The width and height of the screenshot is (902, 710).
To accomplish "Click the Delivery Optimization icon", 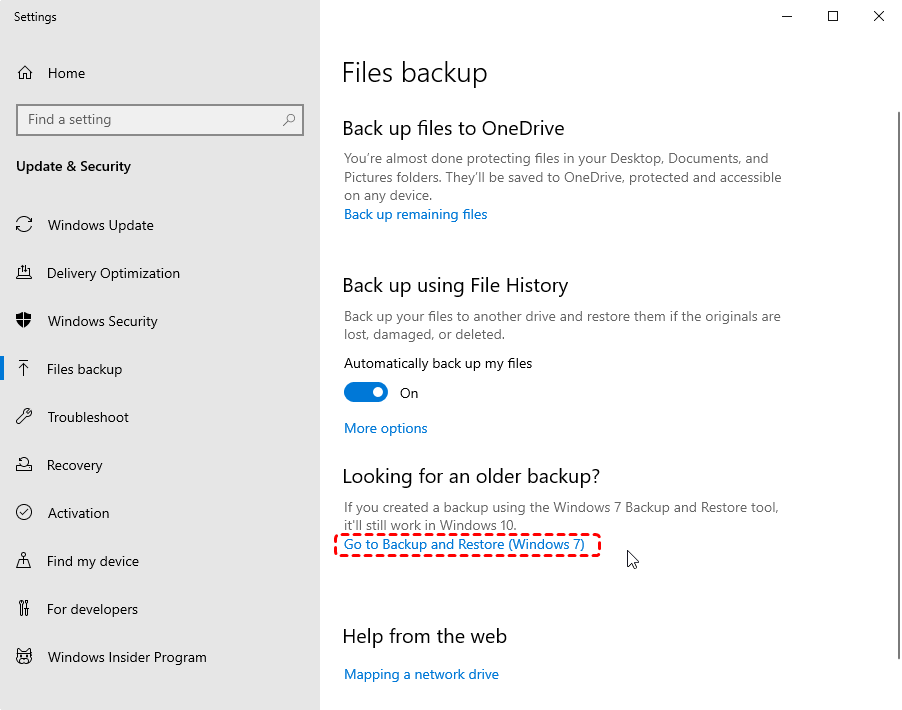I will (24, 273).
